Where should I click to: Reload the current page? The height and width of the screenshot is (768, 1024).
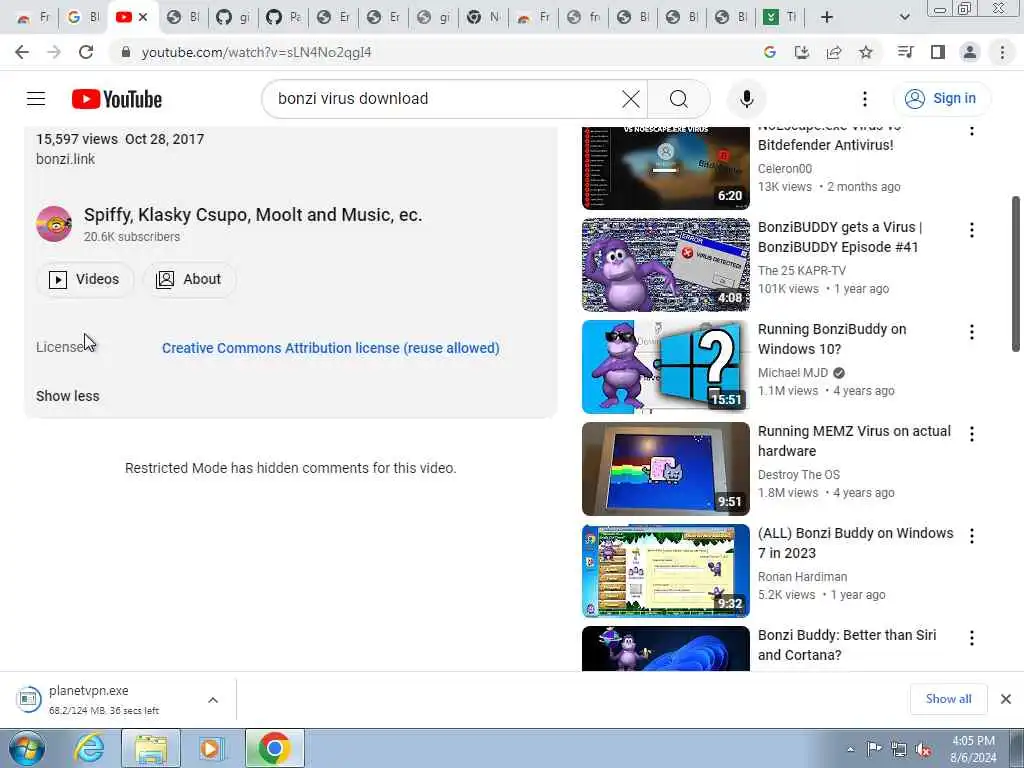[86, 52]
